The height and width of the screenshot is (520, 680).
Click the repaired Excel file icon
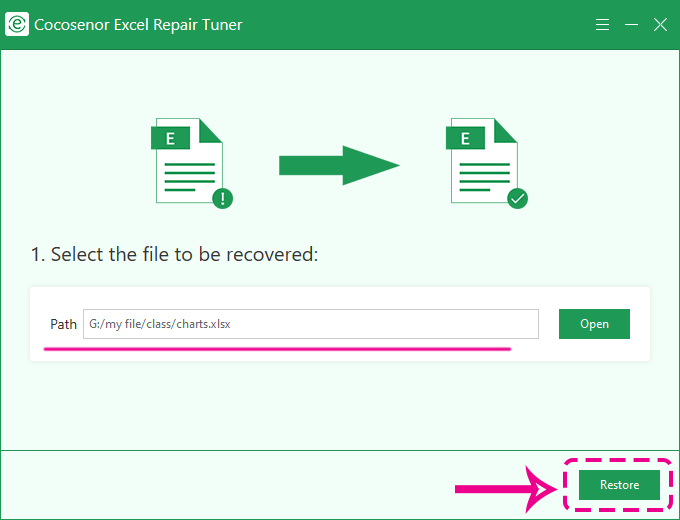486,163
